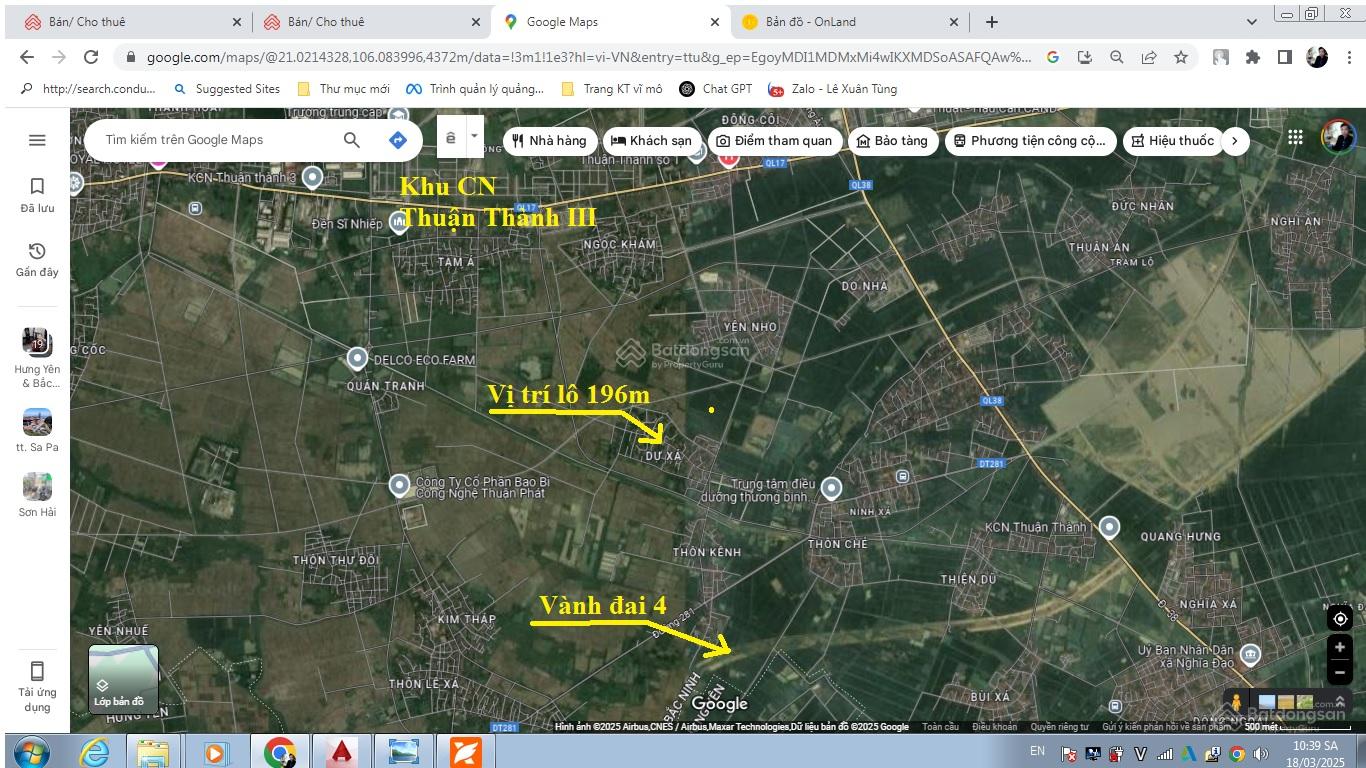Click the Chrome icon on the taskbar
Viewport: 1366px width, 768px height.
tap(279, 751)
